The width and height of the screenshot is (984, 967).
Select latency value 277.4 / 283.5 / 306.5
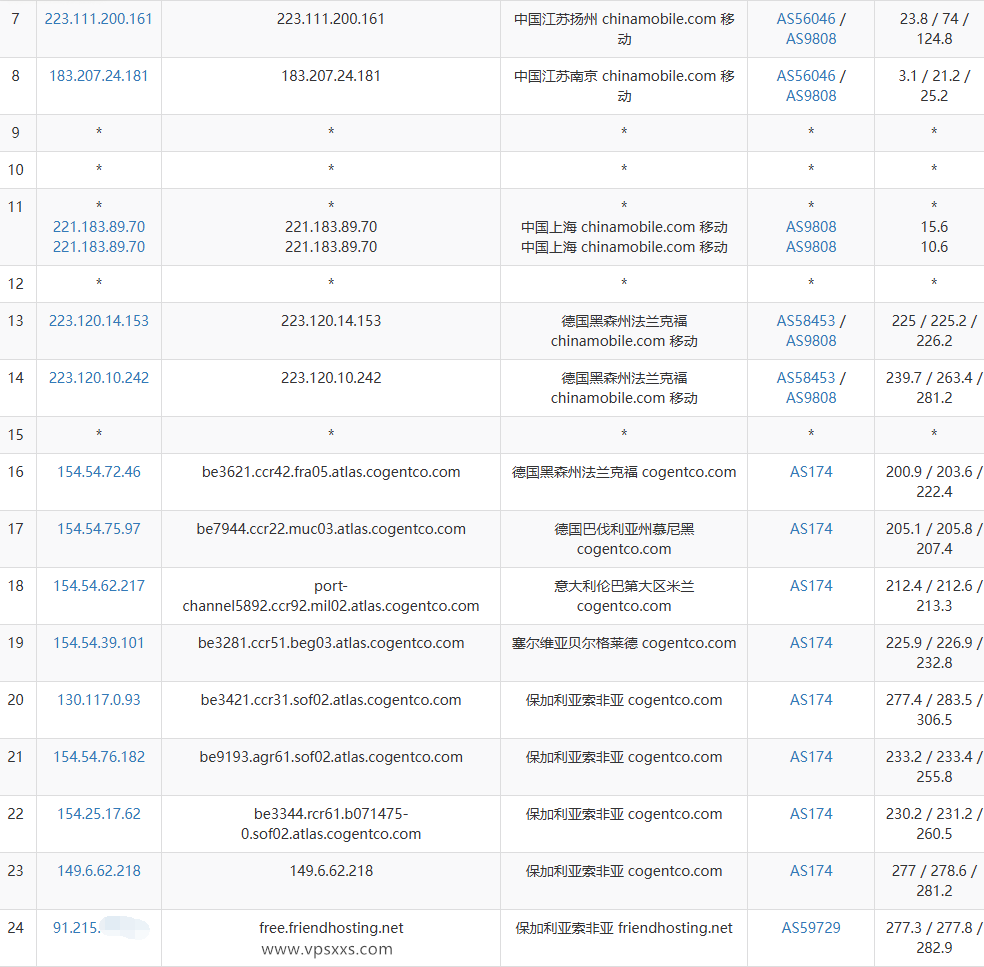934,710
